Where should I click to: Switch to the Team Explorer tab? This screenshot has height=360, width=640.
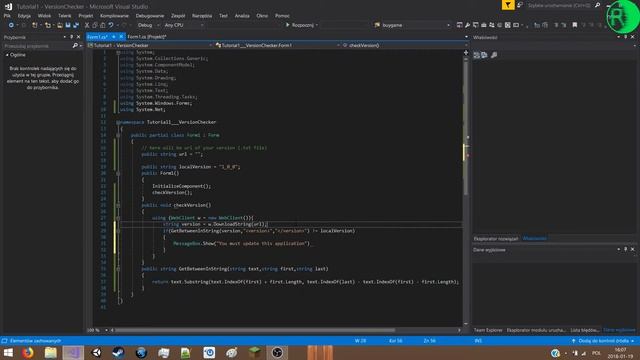coord(488,330)
